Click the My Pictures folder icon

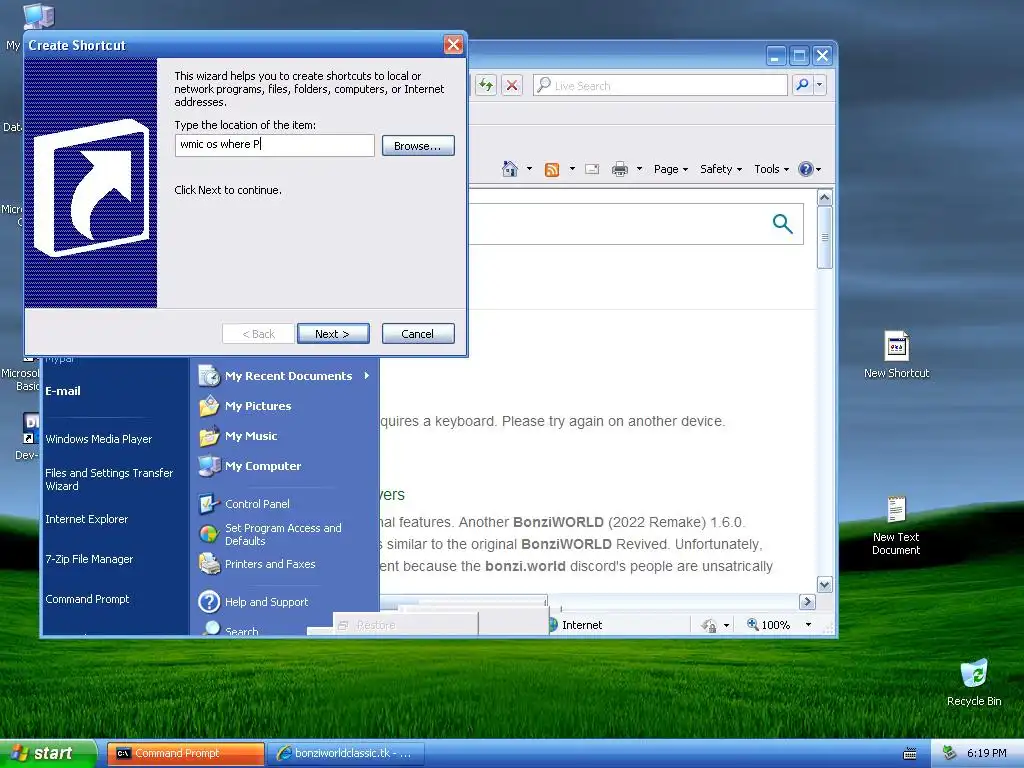pos(209,406)
